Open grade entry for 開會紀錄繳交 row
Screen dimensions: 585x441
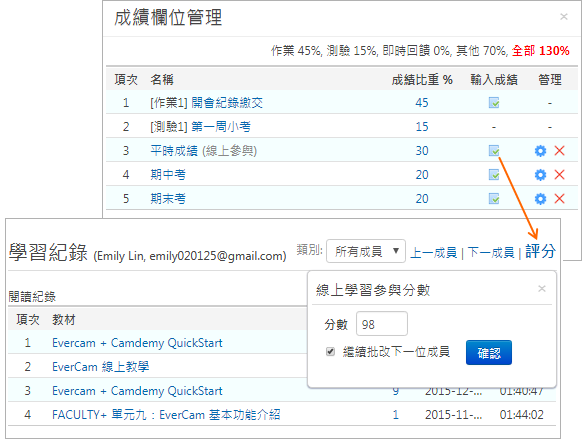[x=494, y=103]
